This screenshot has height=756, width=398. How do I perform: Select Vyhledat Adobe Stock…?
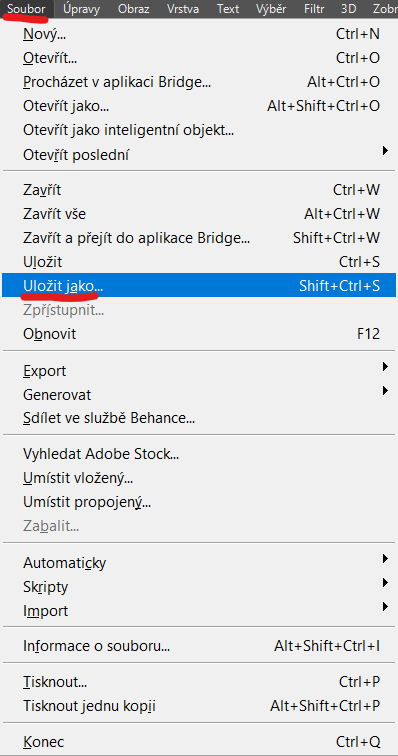pyautogui.click(x=199, y=454)
